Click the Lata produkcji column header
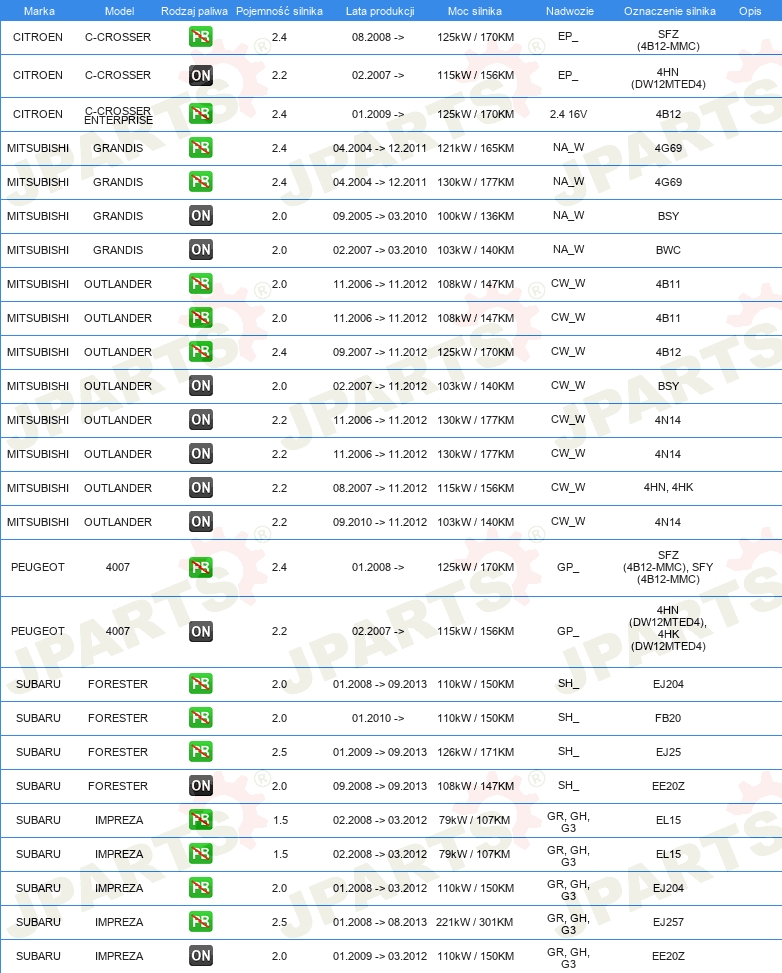 (x=380, y=11)
